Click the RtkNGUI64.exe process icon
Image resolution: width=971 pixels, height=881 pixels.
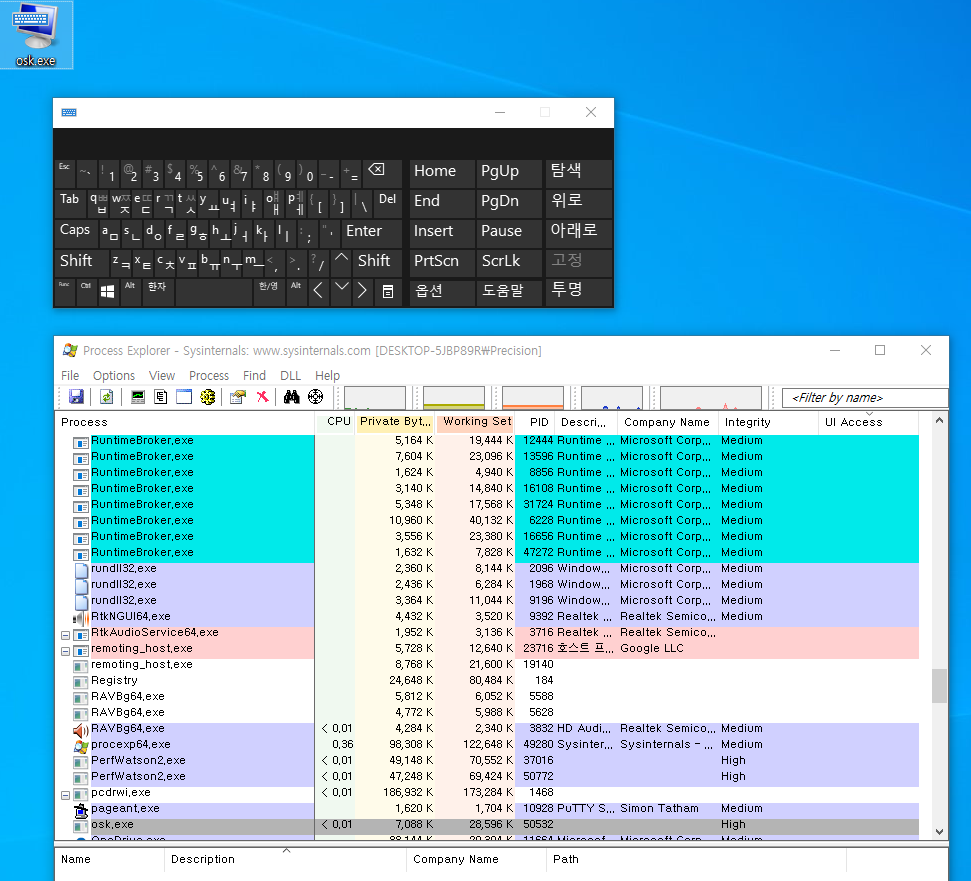81,617
